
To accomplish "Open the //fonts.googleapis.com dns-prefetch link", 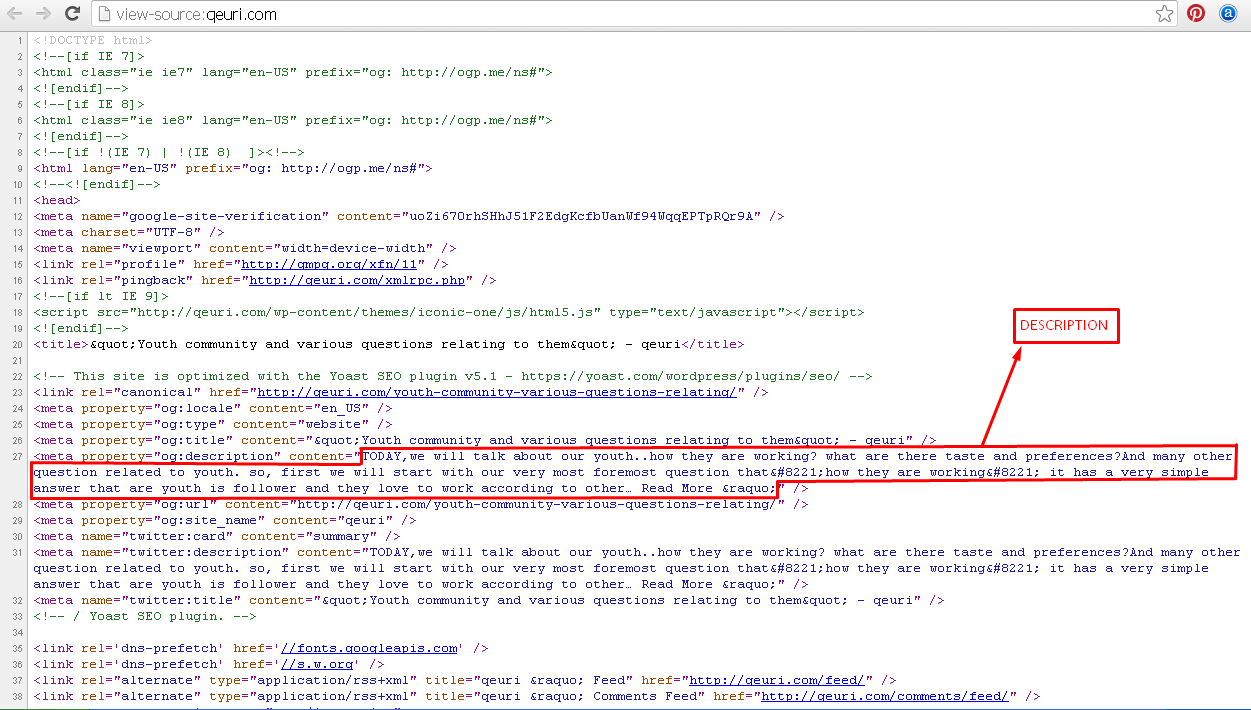I will 369,648.
